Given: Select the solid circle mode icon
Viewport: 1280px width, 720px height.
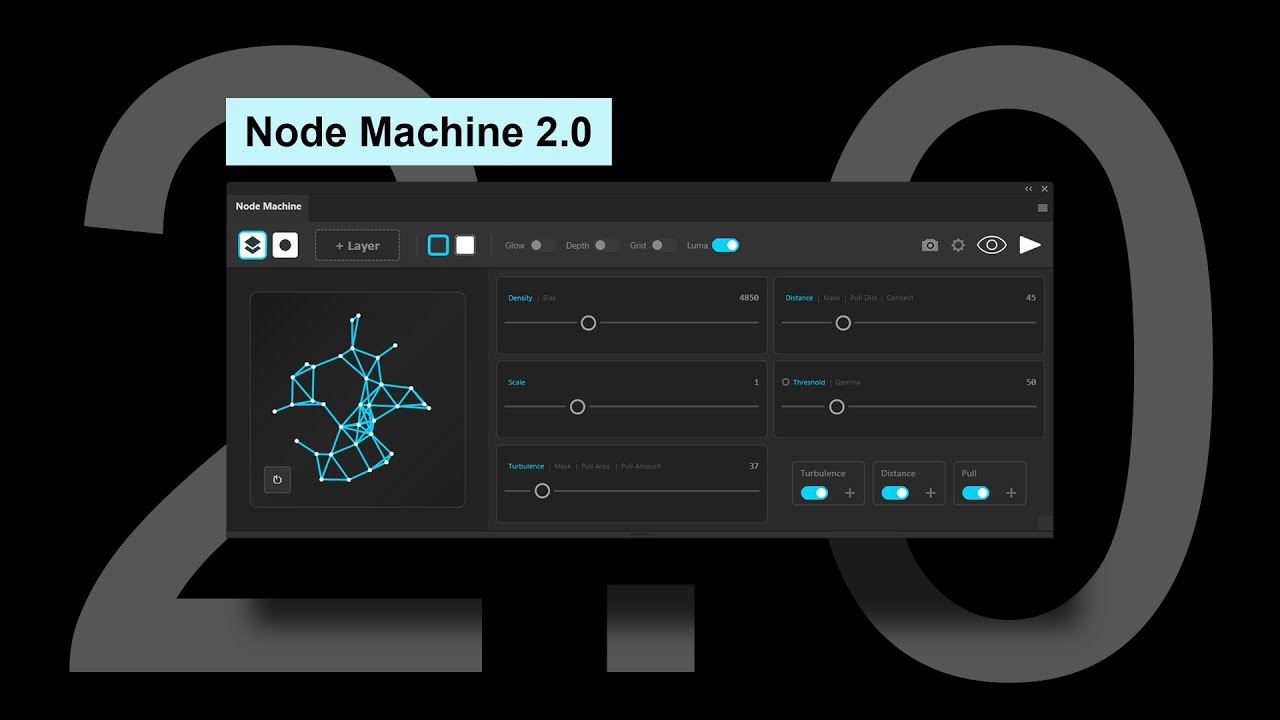Looking at the screenshot, I should pyautogui.click(x=285, y=245).
